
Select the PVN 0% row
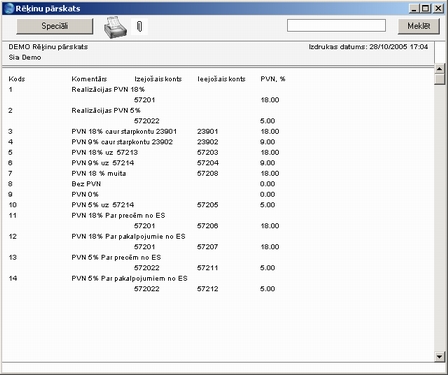point(85,194)
